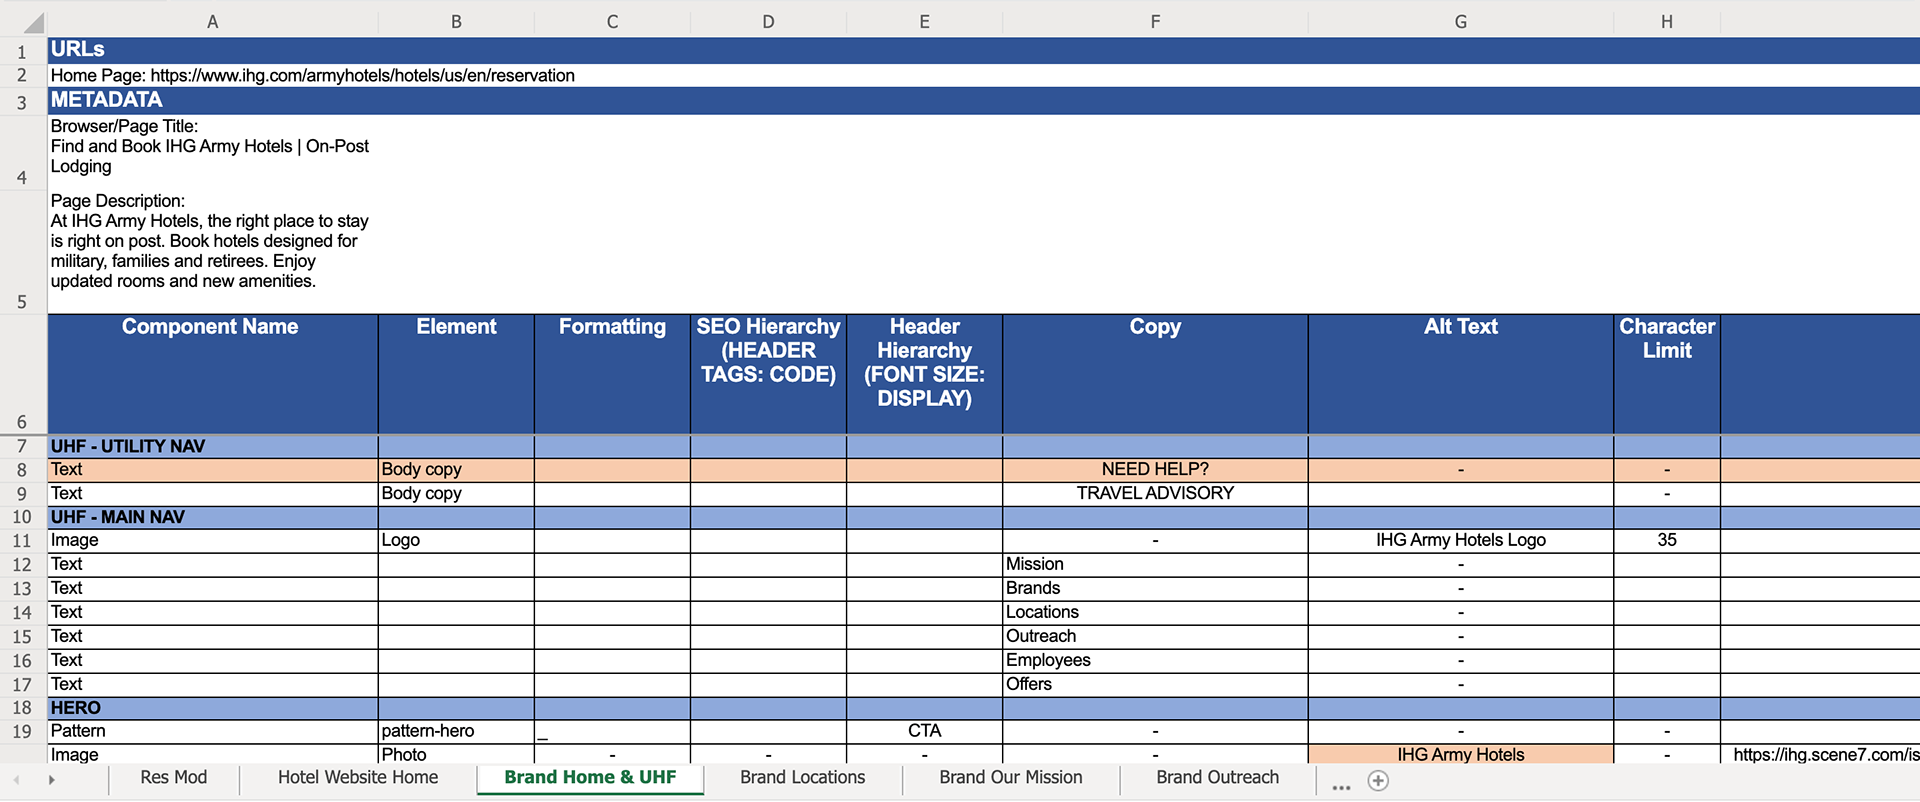
Task: Switch to the Brand Our Mission tab
Action: pyautogui.click(x=1010, y=777)
